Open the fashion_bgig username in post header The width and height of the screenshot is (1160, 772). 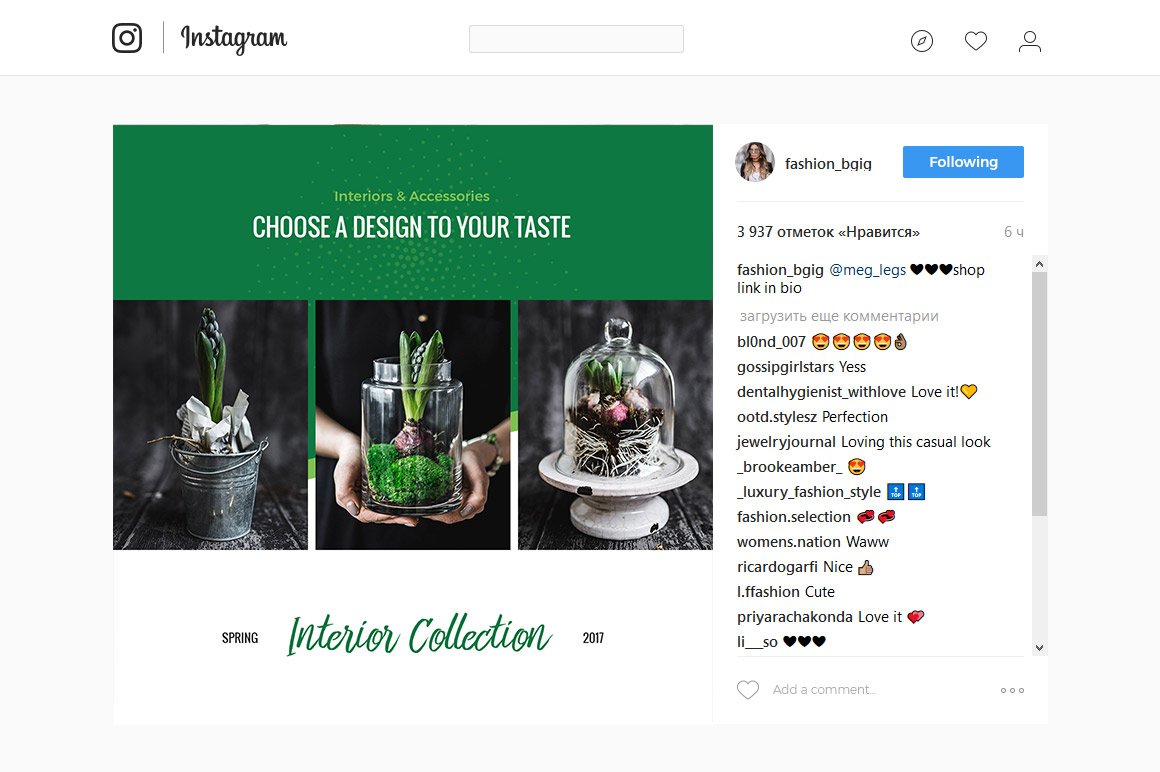pos(828,164)
